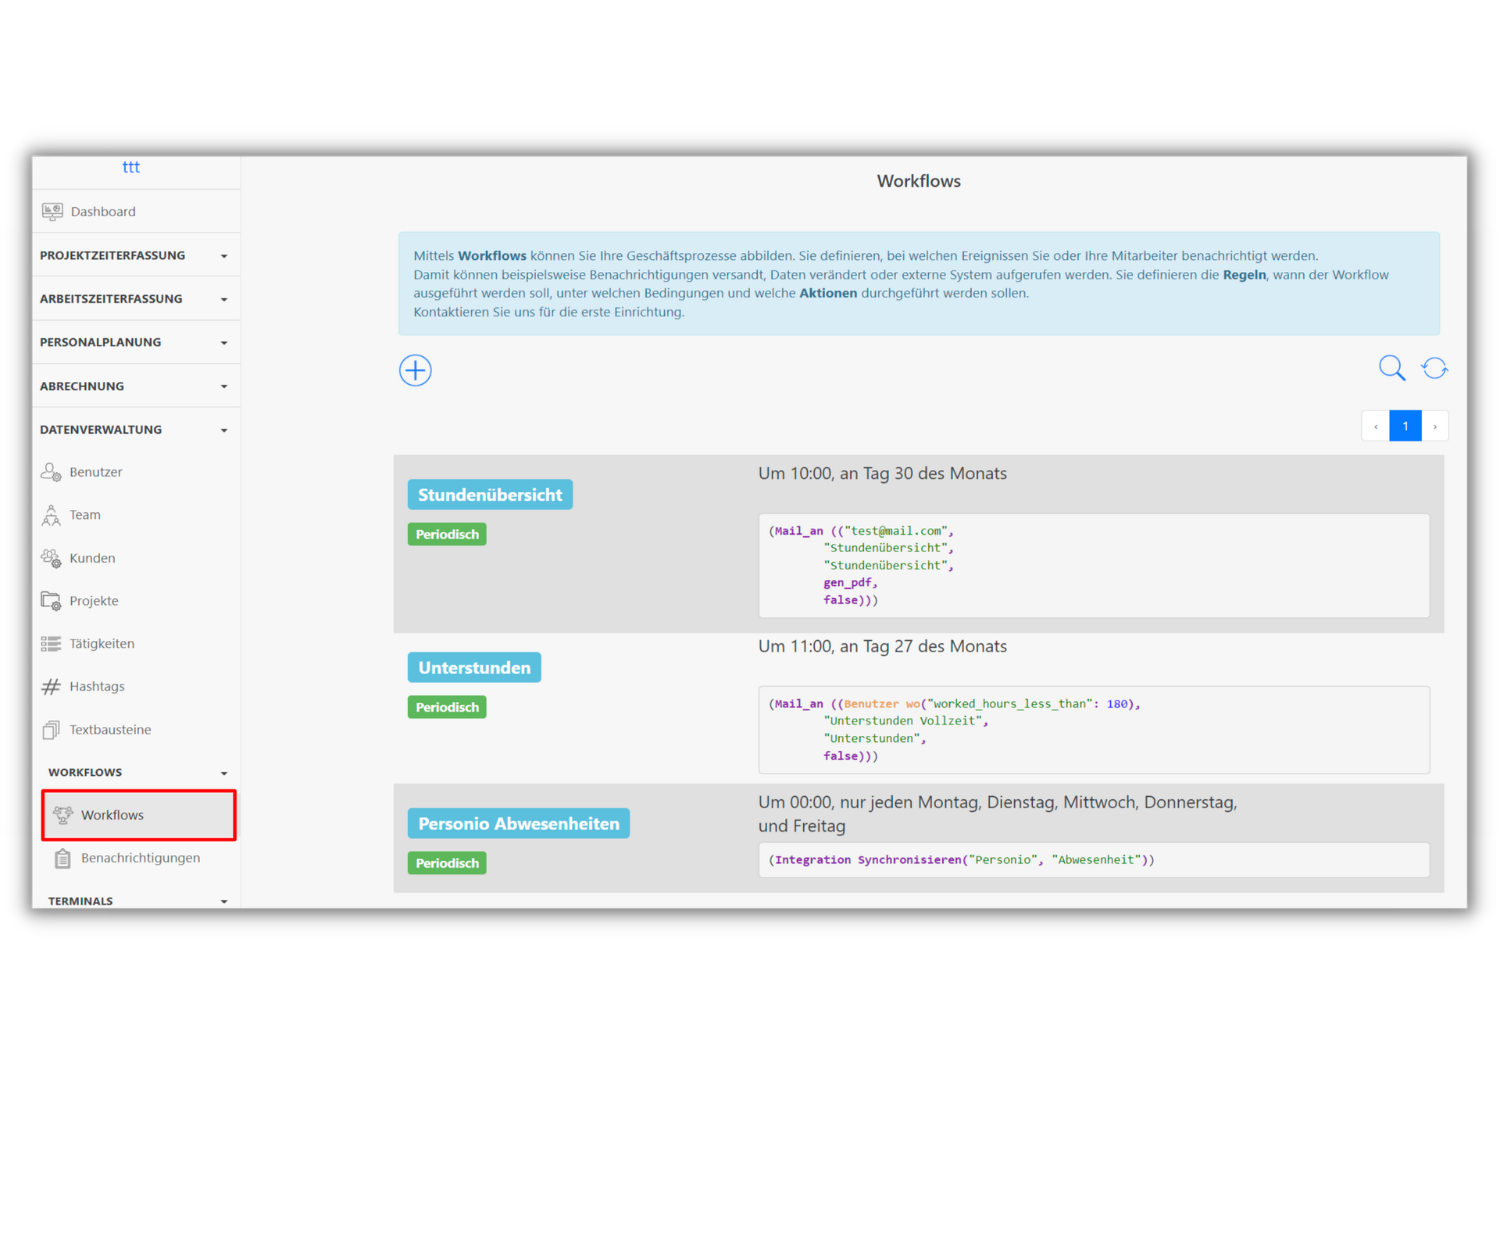Expand the PROJEKTZEITERFASSUNG section
The width and height of the screenshot is (1500, 1250).
136,254
